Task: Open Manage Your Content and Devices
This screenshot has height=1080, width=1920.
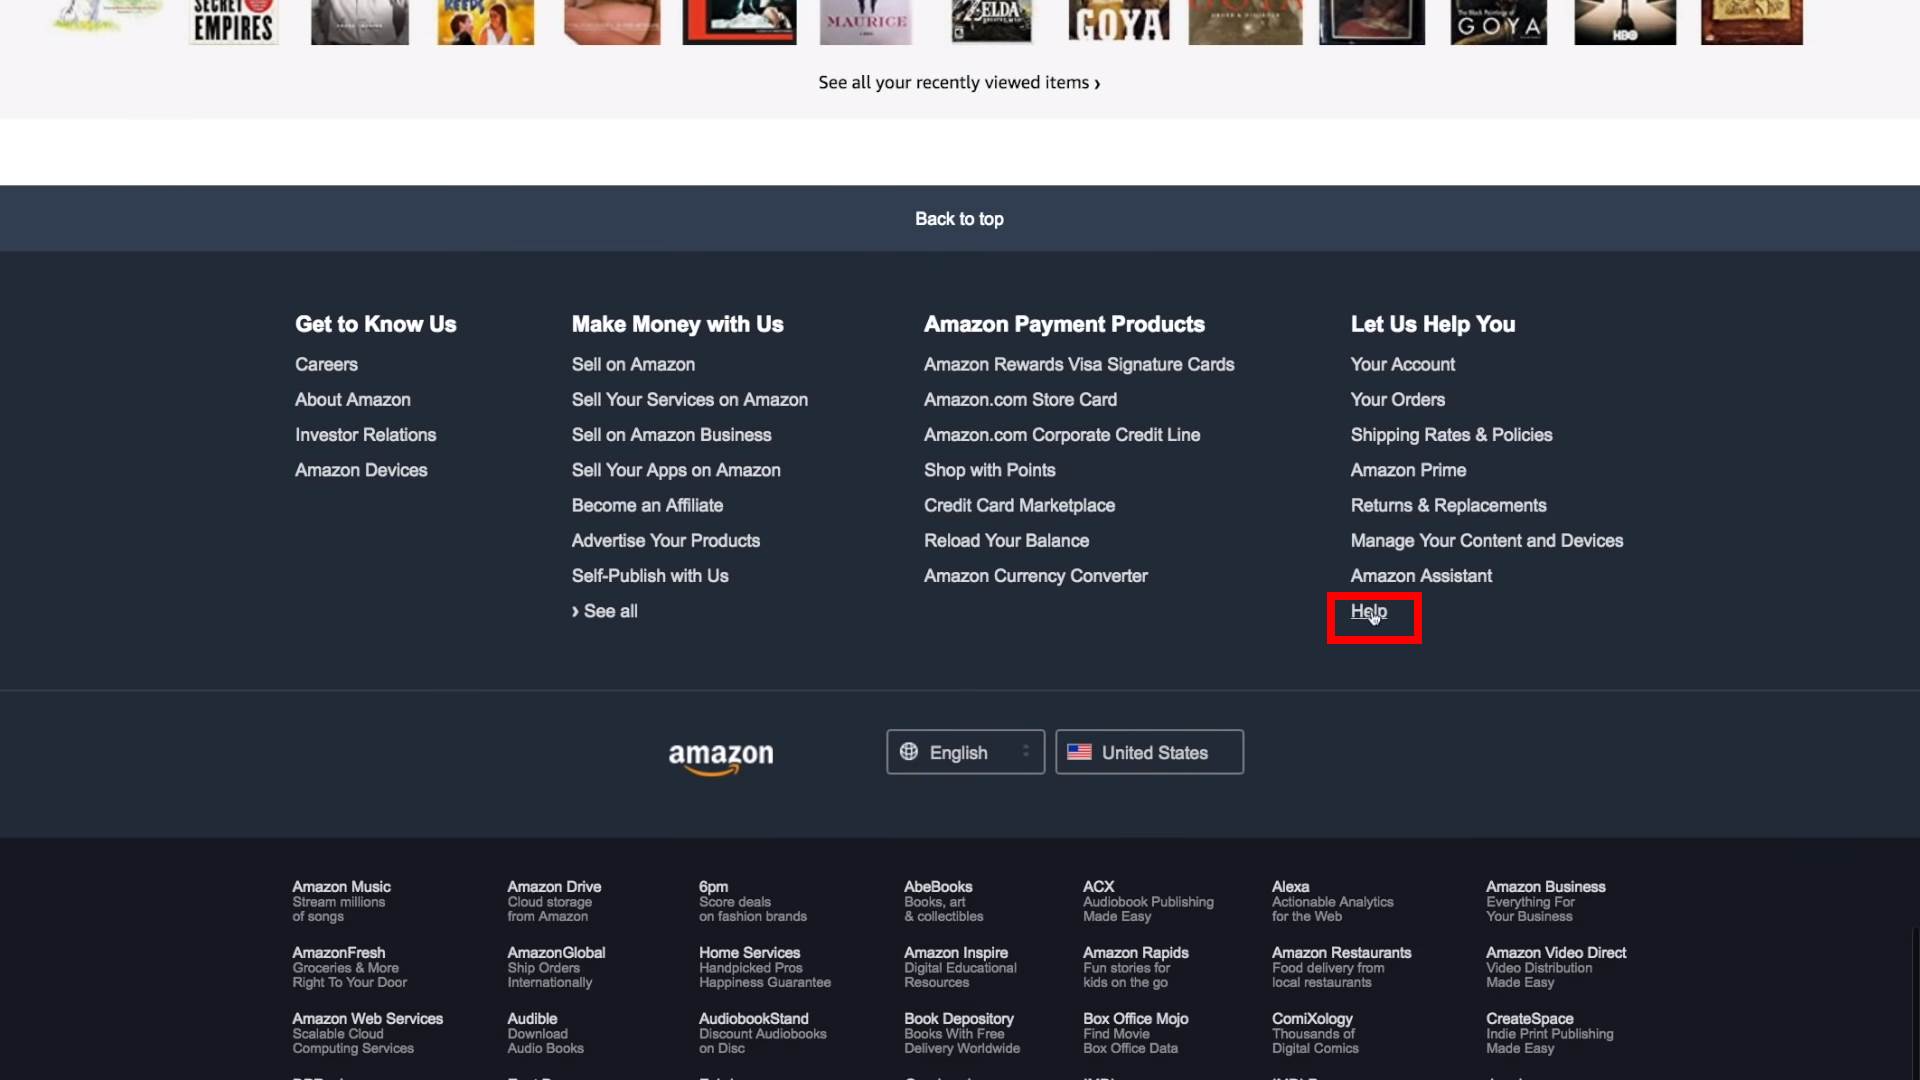Action: point(1486,541)
